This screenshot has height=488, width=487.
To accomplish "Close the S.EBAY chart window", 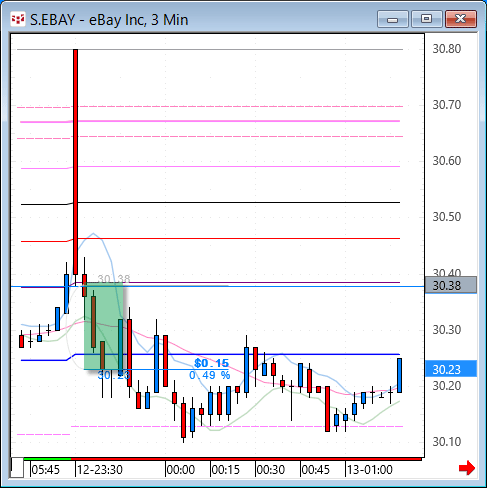I will [461, 19].
